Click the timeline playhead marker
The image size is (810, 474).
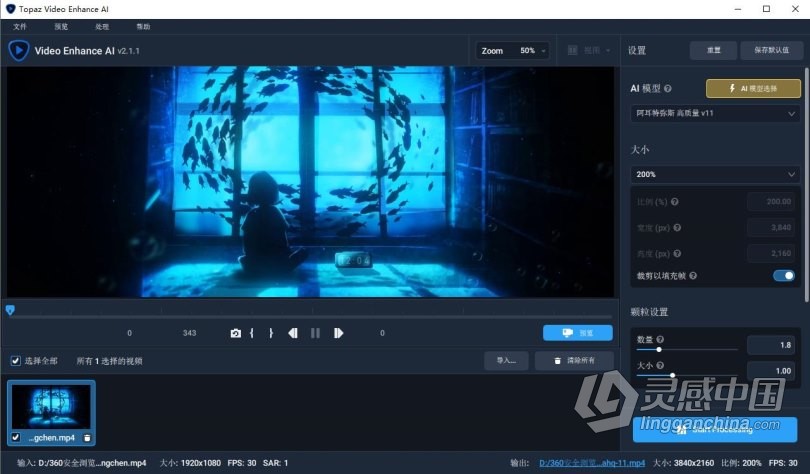[10, 310]
